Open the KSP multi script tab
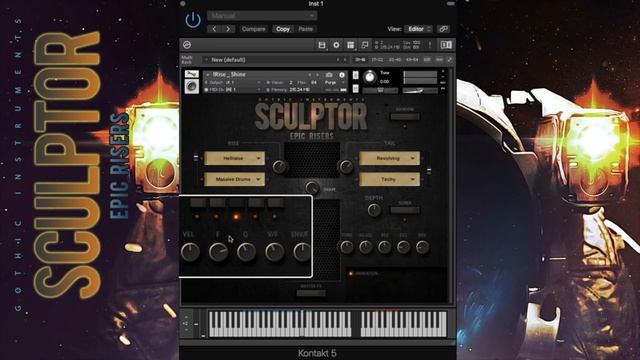This screenshot has width=640, height=360. pyautogui.click(x=427, y=60)
